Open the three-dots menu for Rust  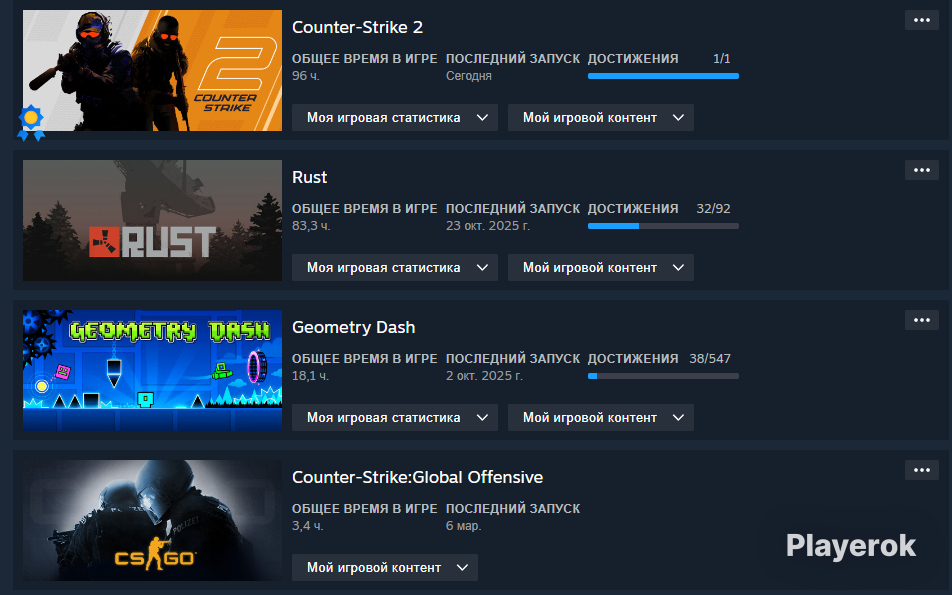tap(922, 170)
